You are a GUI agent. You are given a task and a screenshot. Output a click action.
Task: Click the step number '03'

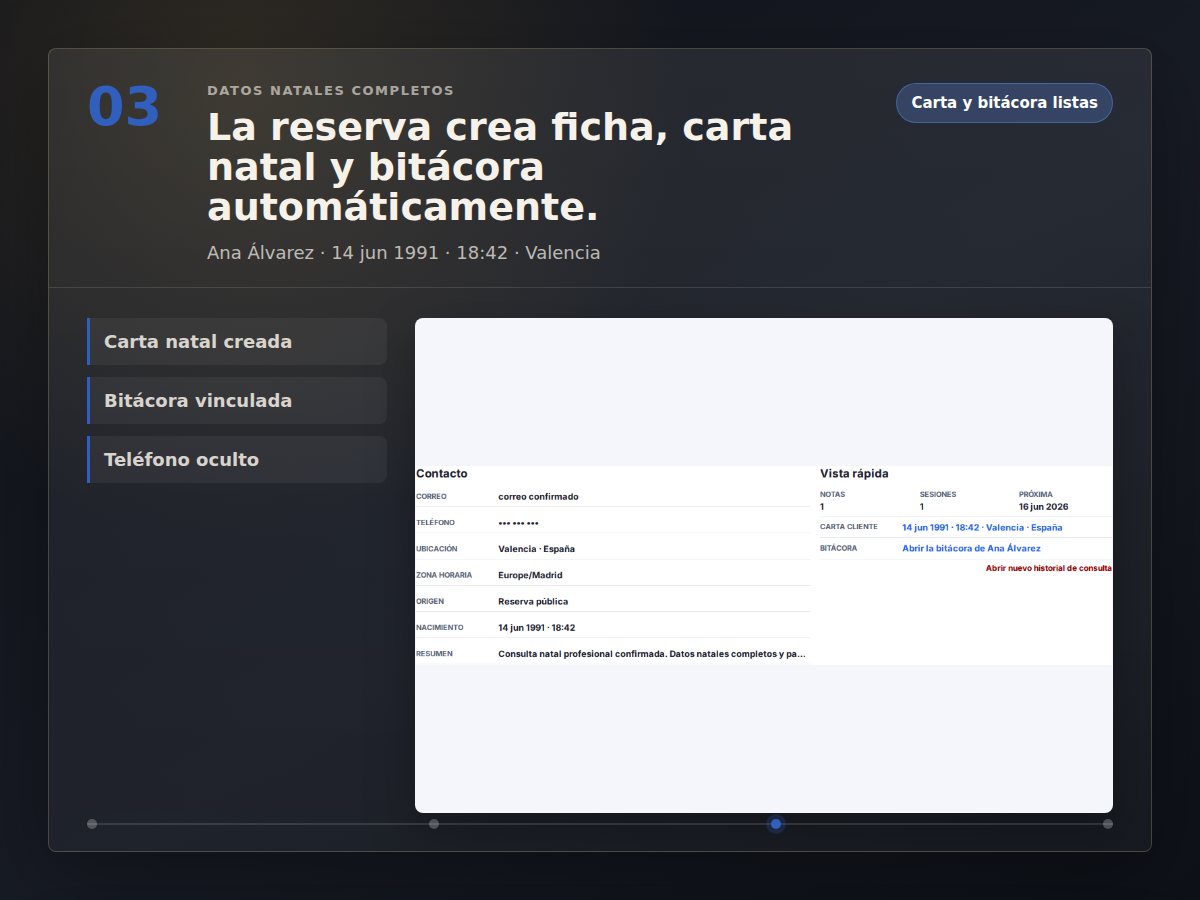(x=124, y=108)
